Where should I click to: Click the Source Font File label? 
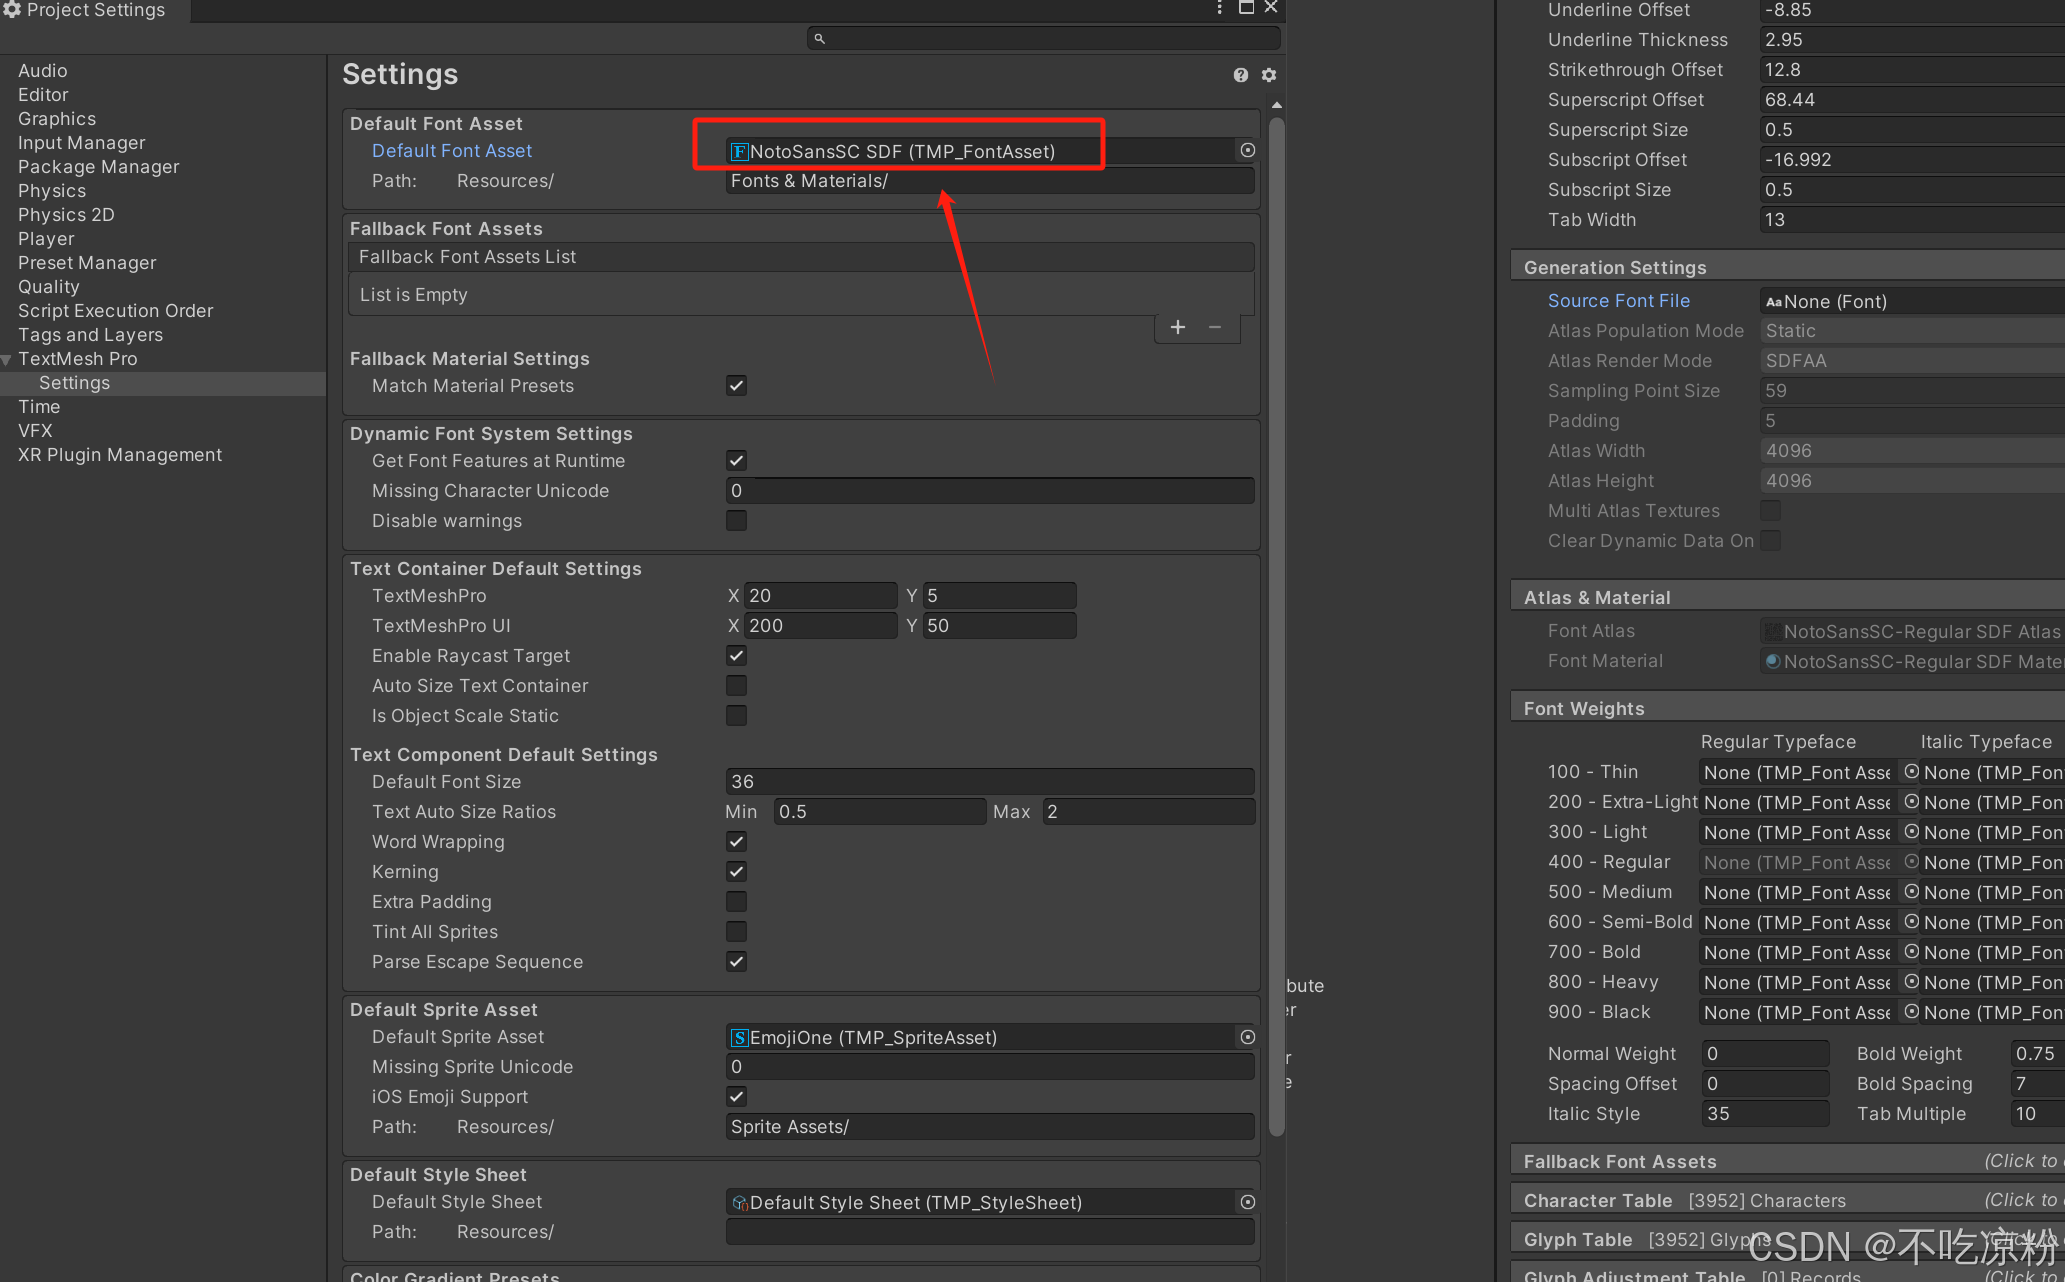tap(1618, 301)
